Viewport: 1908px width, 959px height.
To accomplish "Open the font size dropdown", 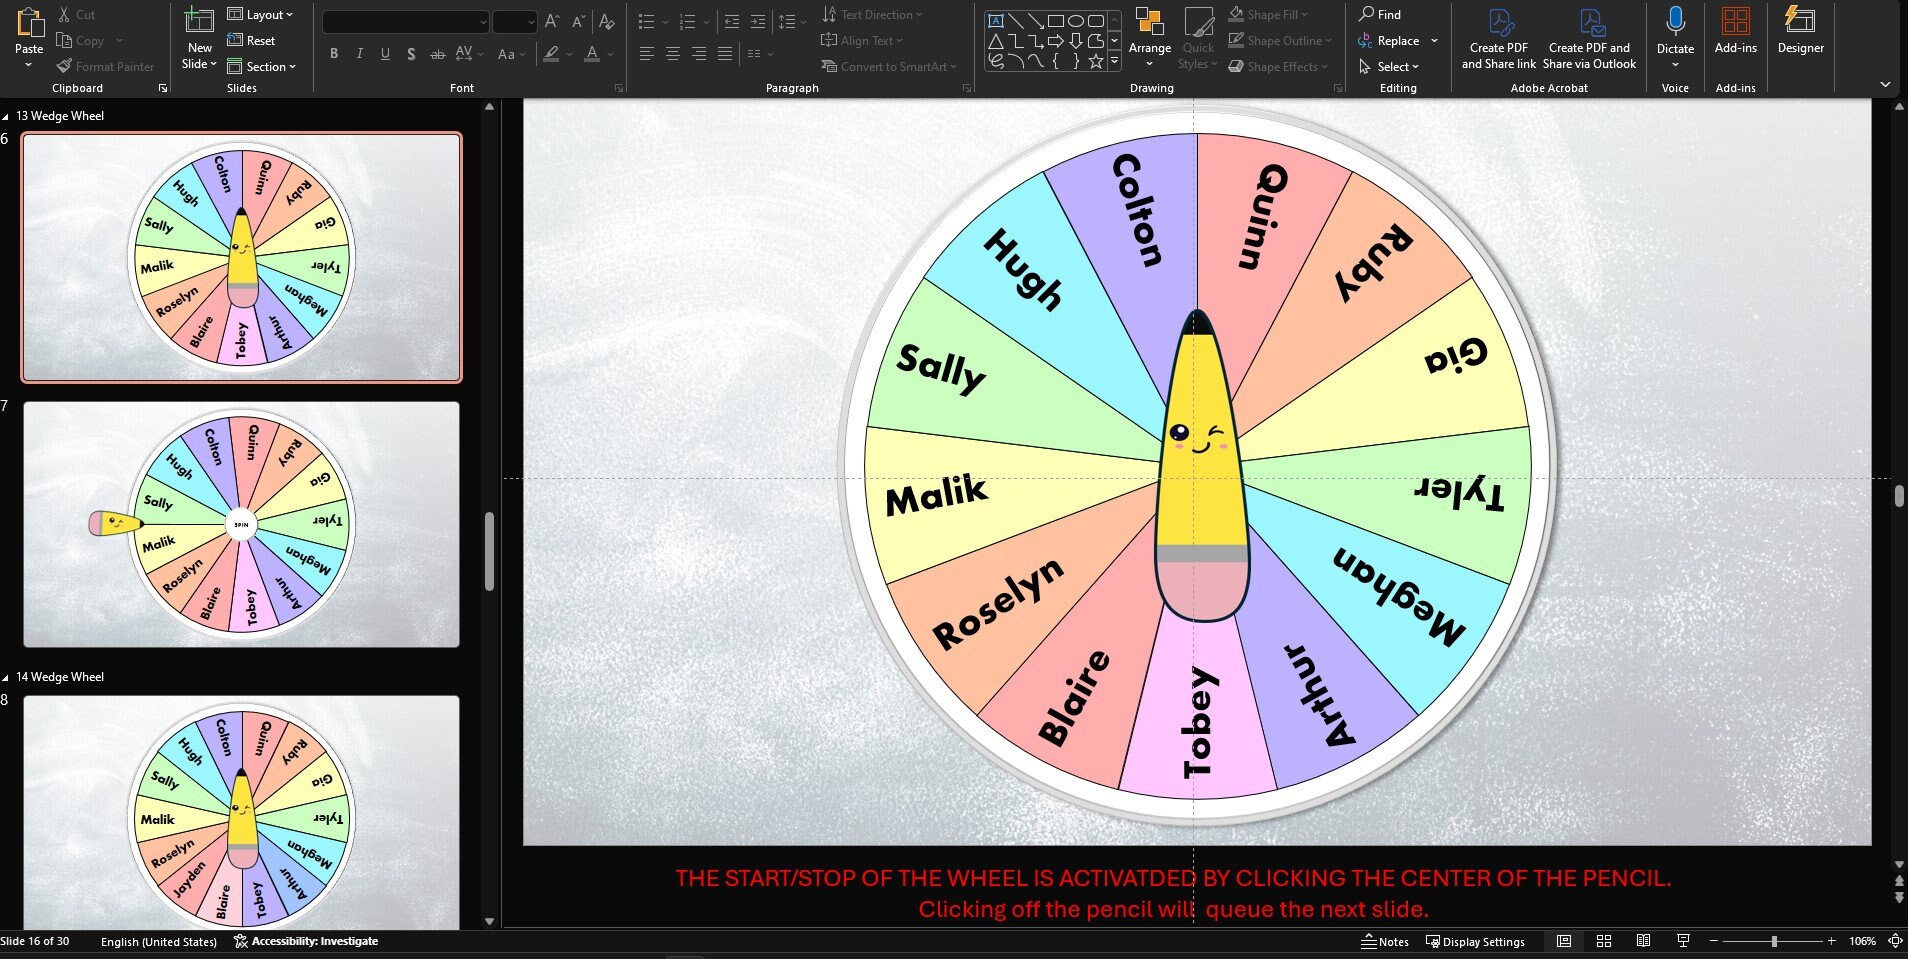I will [531, 21].
